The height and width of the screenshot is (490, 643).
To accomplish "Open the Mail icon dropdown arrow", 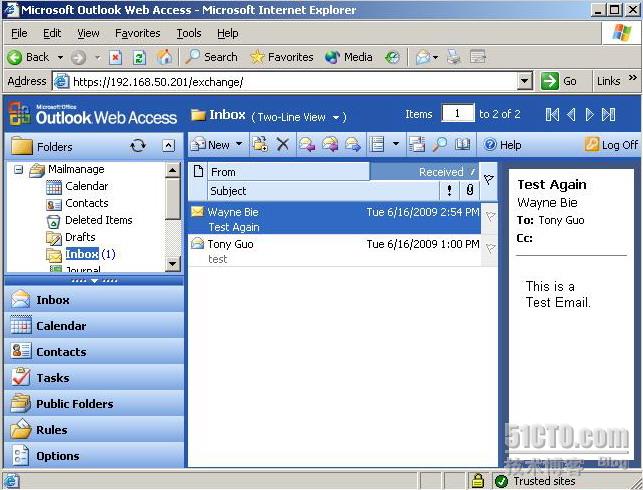I will click(x=435, y=57).
